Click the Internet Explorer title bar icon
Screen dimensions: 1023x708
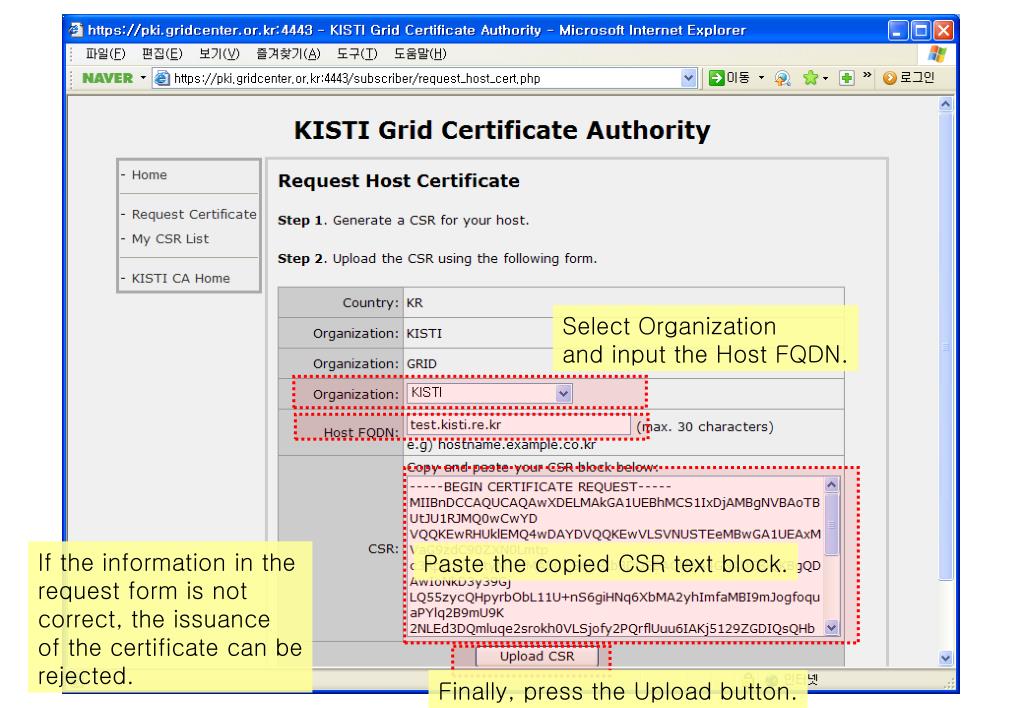(76, 29)
